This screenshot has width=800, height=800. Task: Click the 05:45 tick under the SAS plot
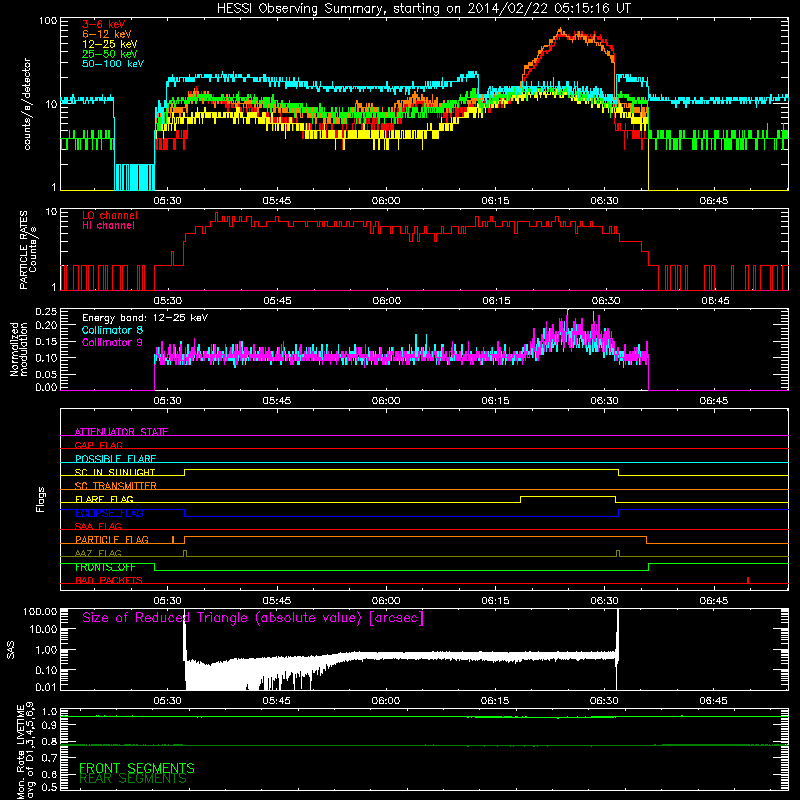(x=277, y=701)
